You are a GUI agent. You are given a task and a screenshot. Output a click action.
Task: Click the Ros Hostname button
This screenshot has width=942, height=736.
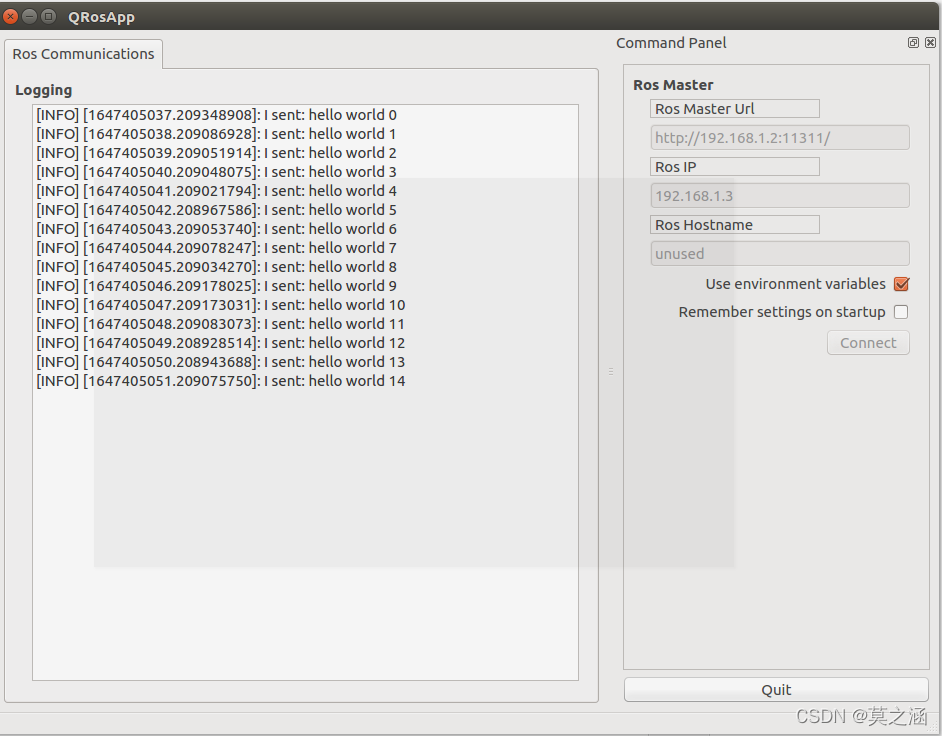734,224
